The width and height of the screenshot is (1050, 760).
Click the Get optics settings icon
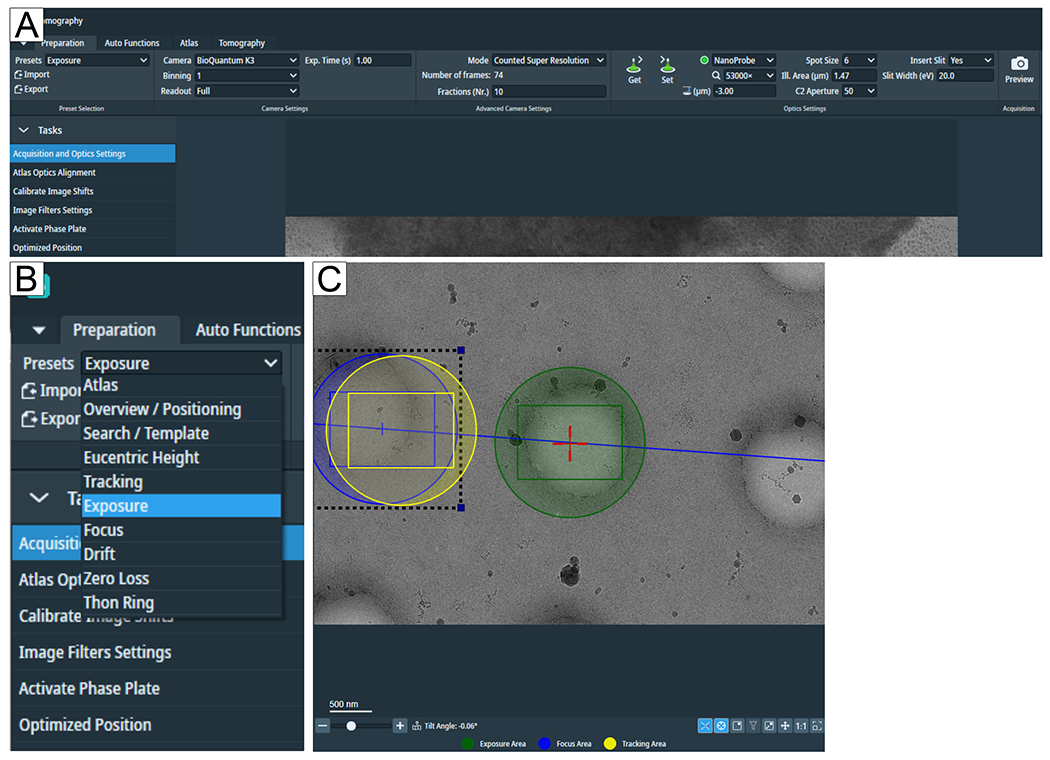(634, 65)
